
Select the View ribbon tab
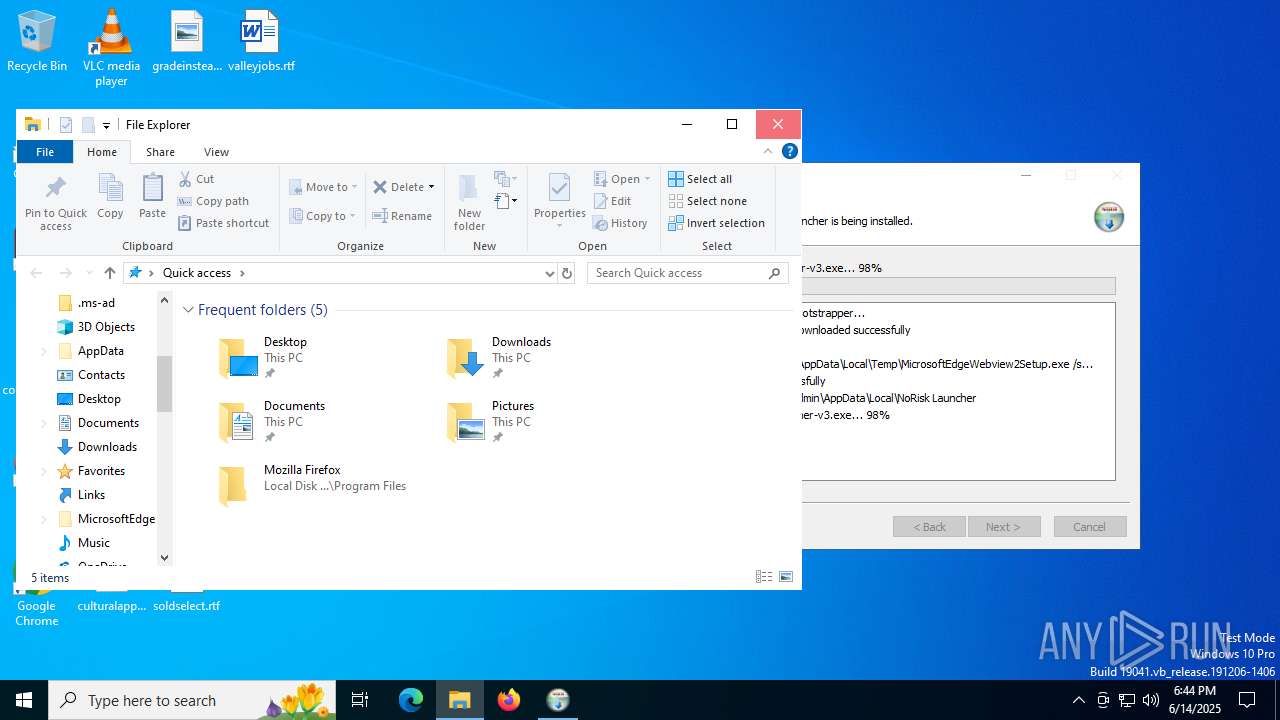216,152
